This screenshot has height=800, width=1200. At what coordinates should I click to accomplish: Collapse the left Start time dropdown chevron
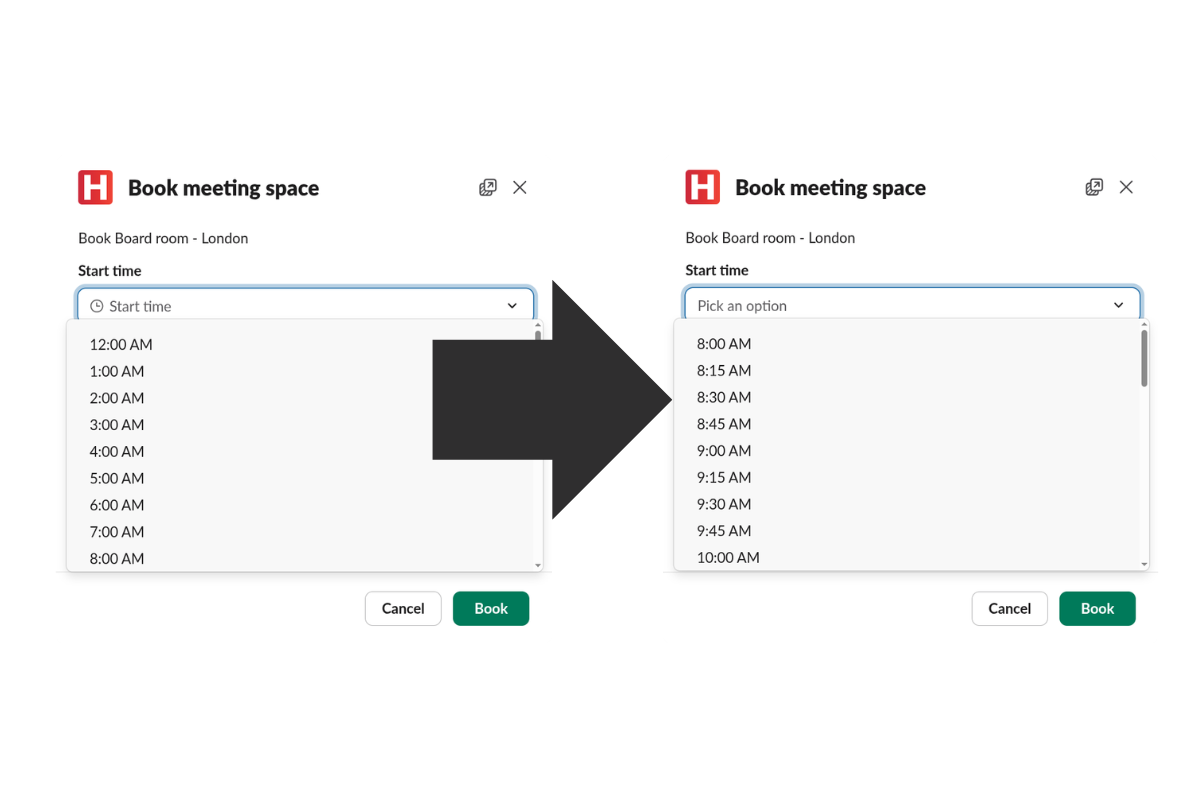(512, 306)
